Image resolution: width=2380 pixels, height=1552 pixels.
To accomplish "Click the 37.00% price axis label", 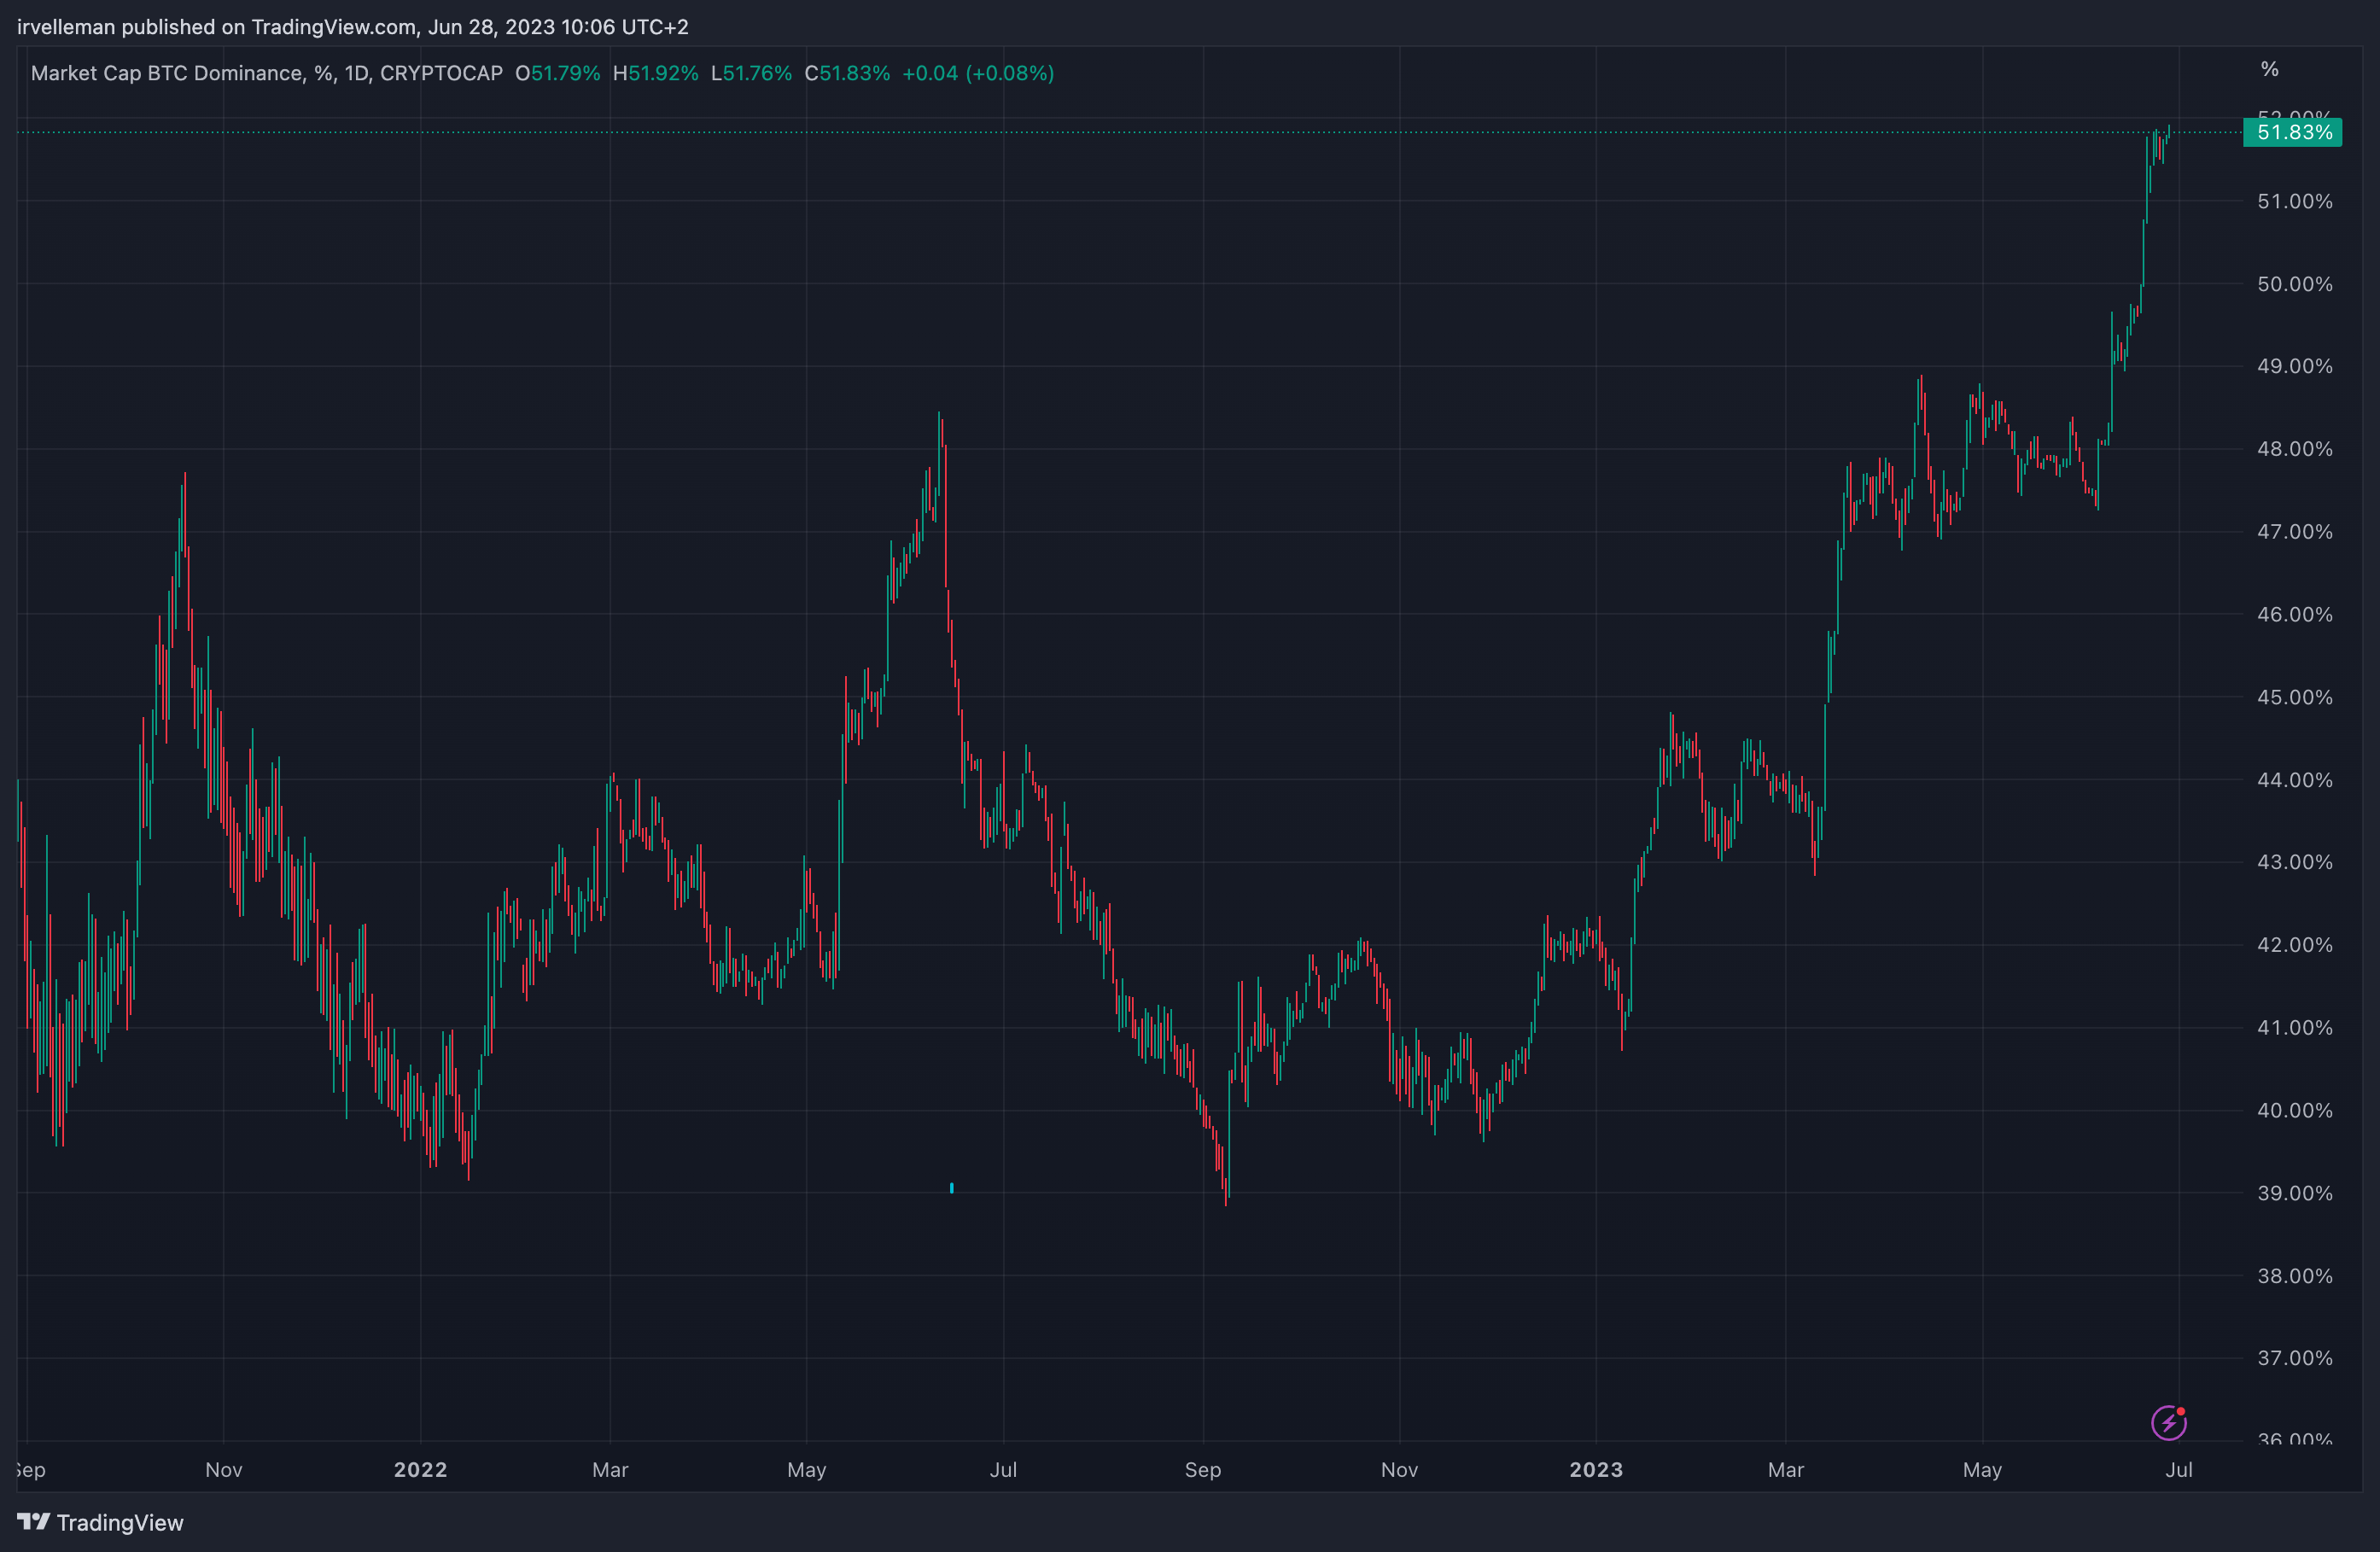I will (x=2294, y=1358).
